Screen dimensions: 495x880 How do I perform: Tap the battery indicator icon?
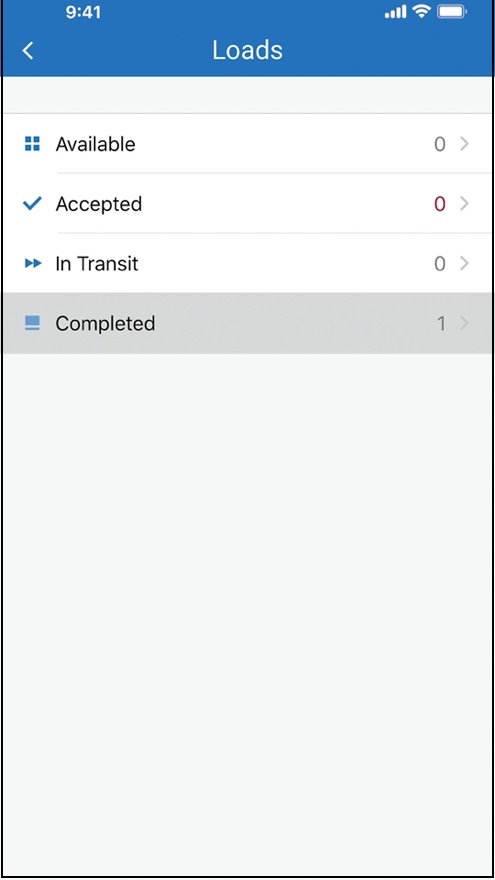pos(452,12)
